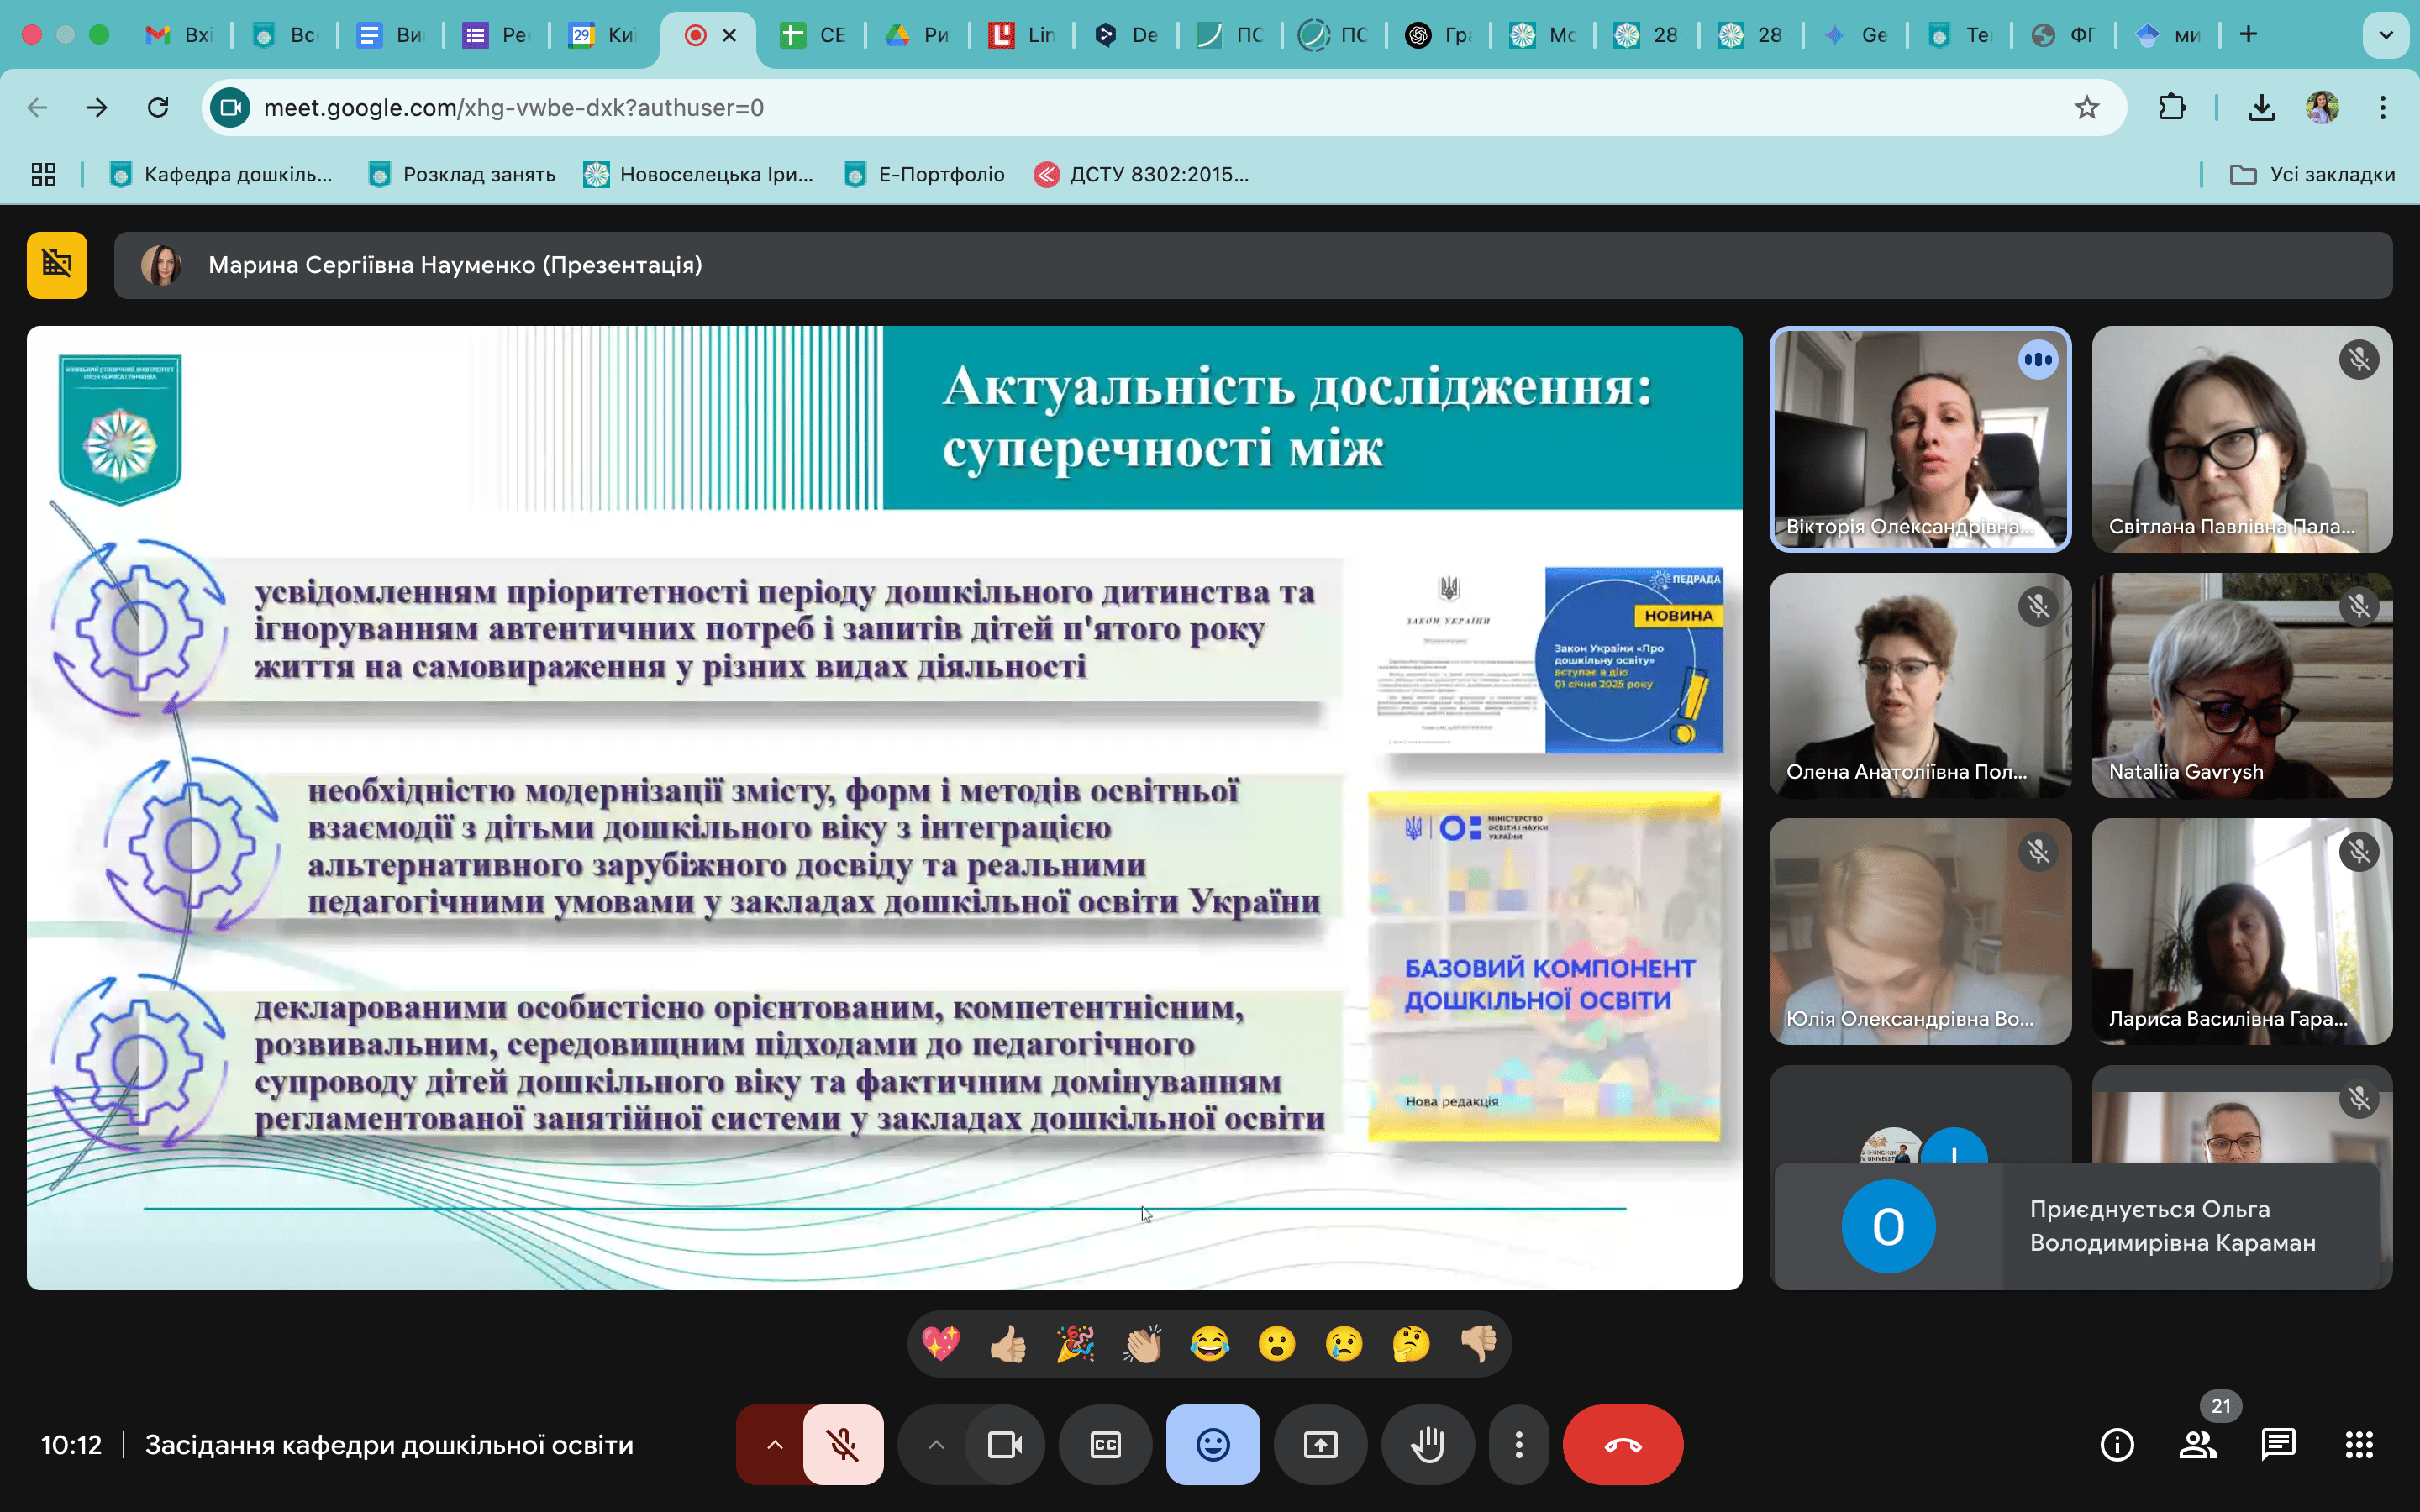Viewport: 2420px width, 1512px height.
Task: Expand audio settings chevron beside microphone
Action: (x=775, y=1444)
